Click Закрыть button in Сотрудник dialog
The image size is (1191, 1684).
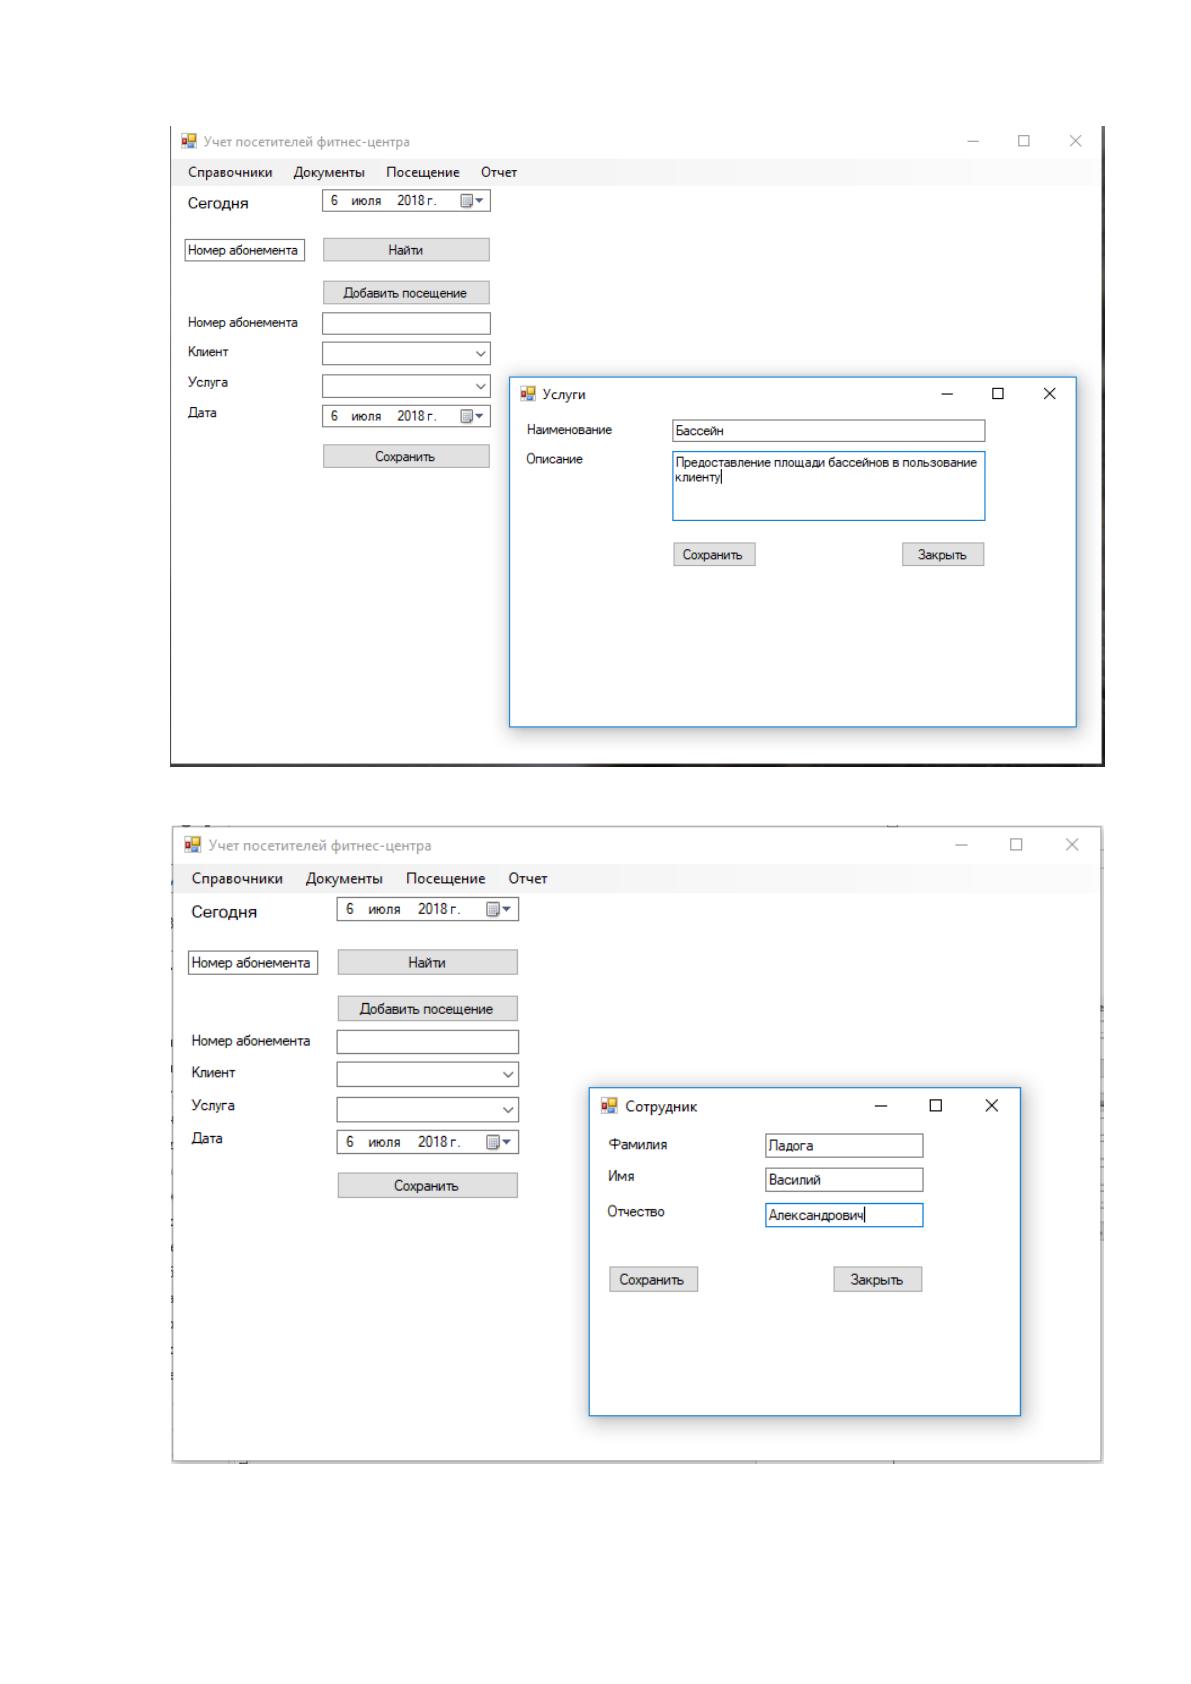click(x=877, y=1280)
